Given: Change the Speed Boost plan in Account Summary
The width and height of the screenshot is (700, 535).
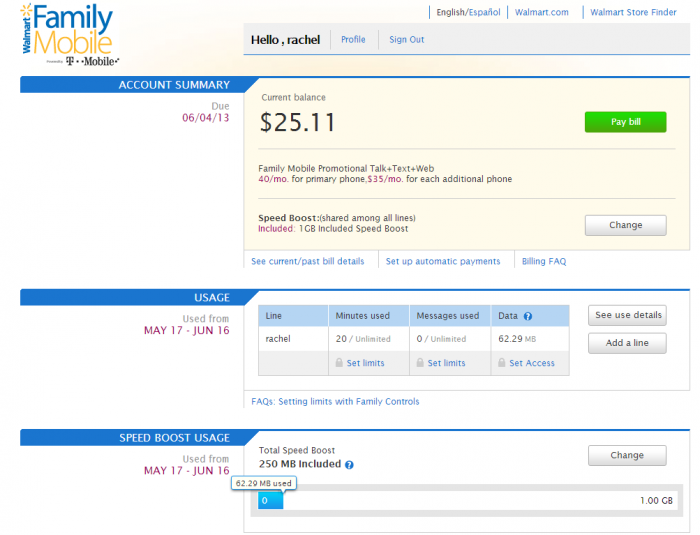Looking at the screenshot, I should [625, 225].
